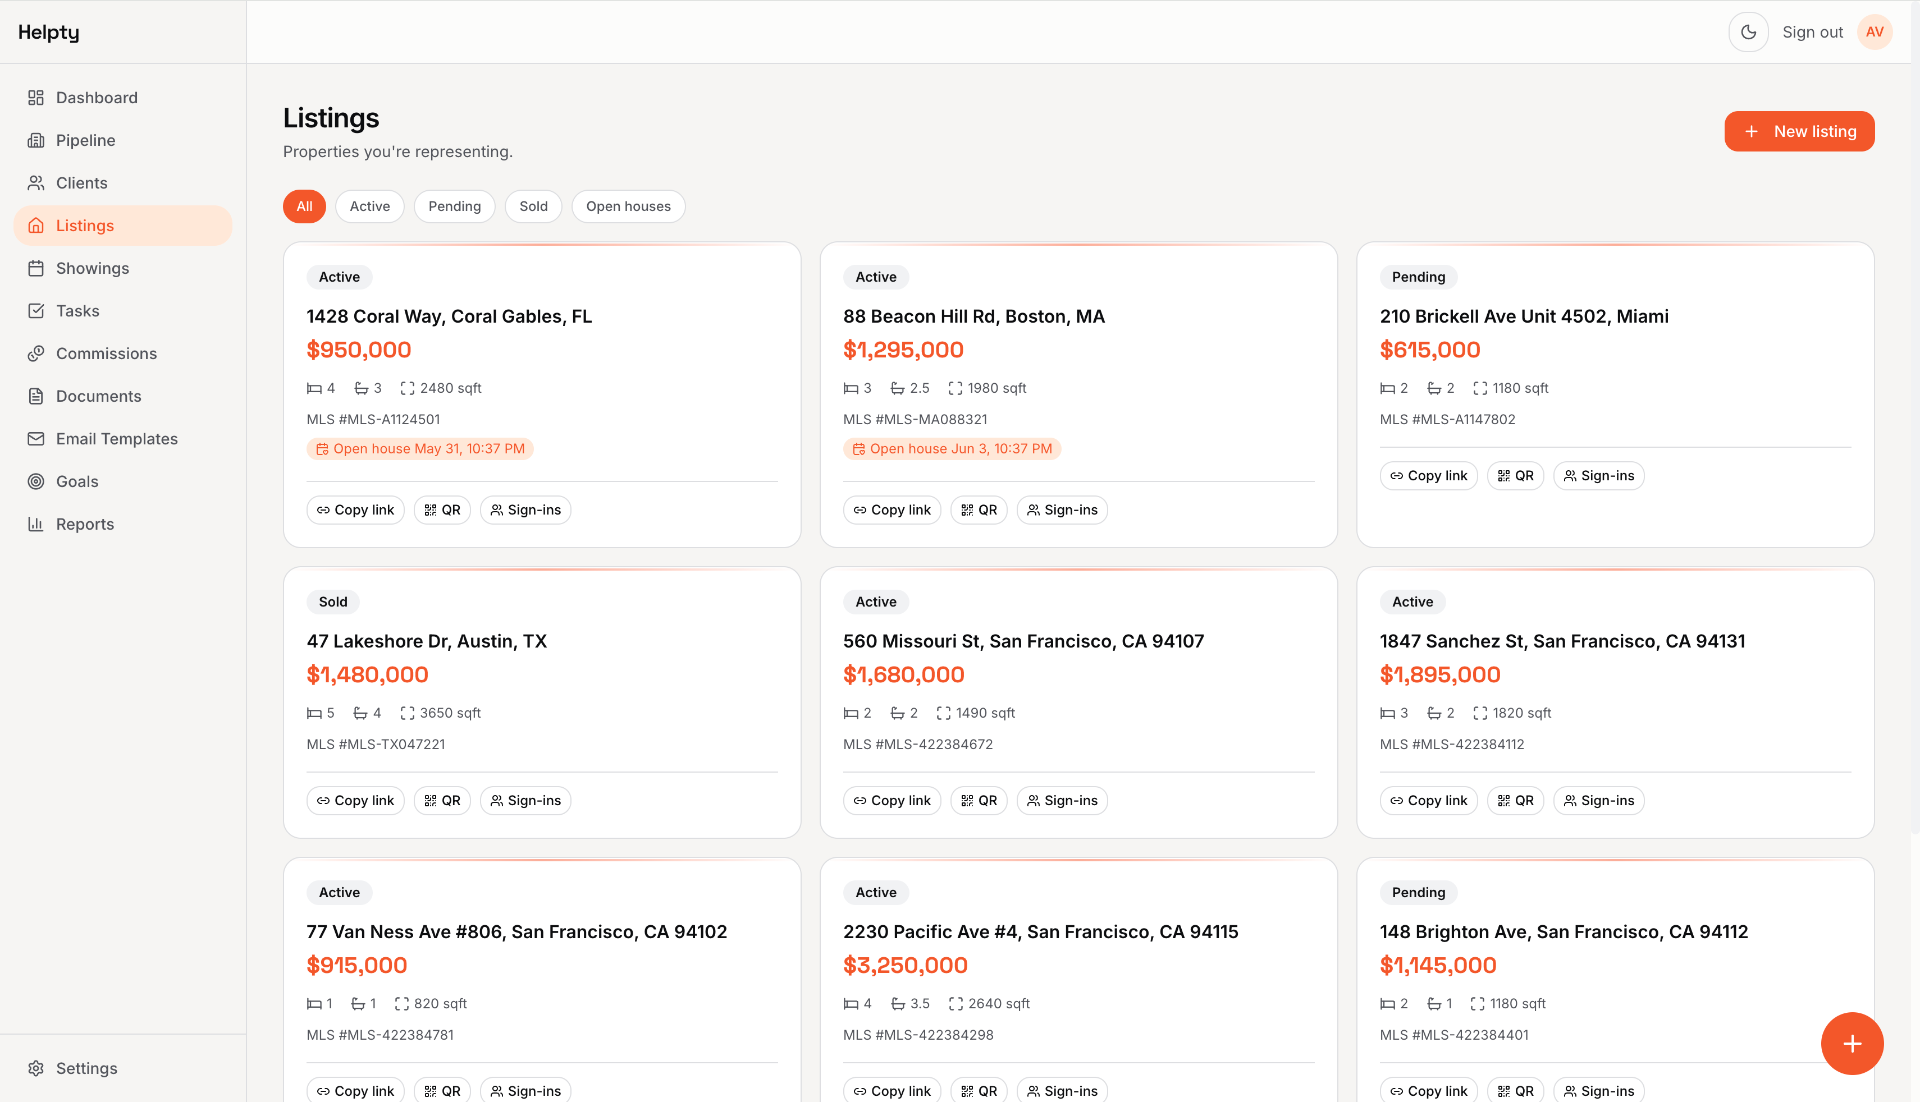This screenshot has width=1920, height=1102.
Task: View Sign-ins for 210 Brickell Ave
Action: click(x=1598, y=476)
